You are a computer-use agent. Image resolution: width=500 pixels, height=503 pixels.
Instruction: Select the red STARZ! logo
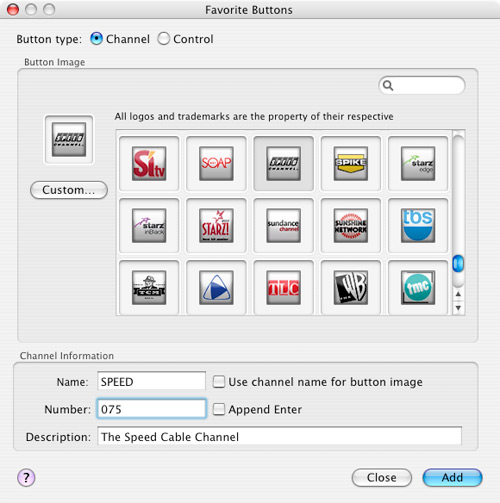click(216, 225)
